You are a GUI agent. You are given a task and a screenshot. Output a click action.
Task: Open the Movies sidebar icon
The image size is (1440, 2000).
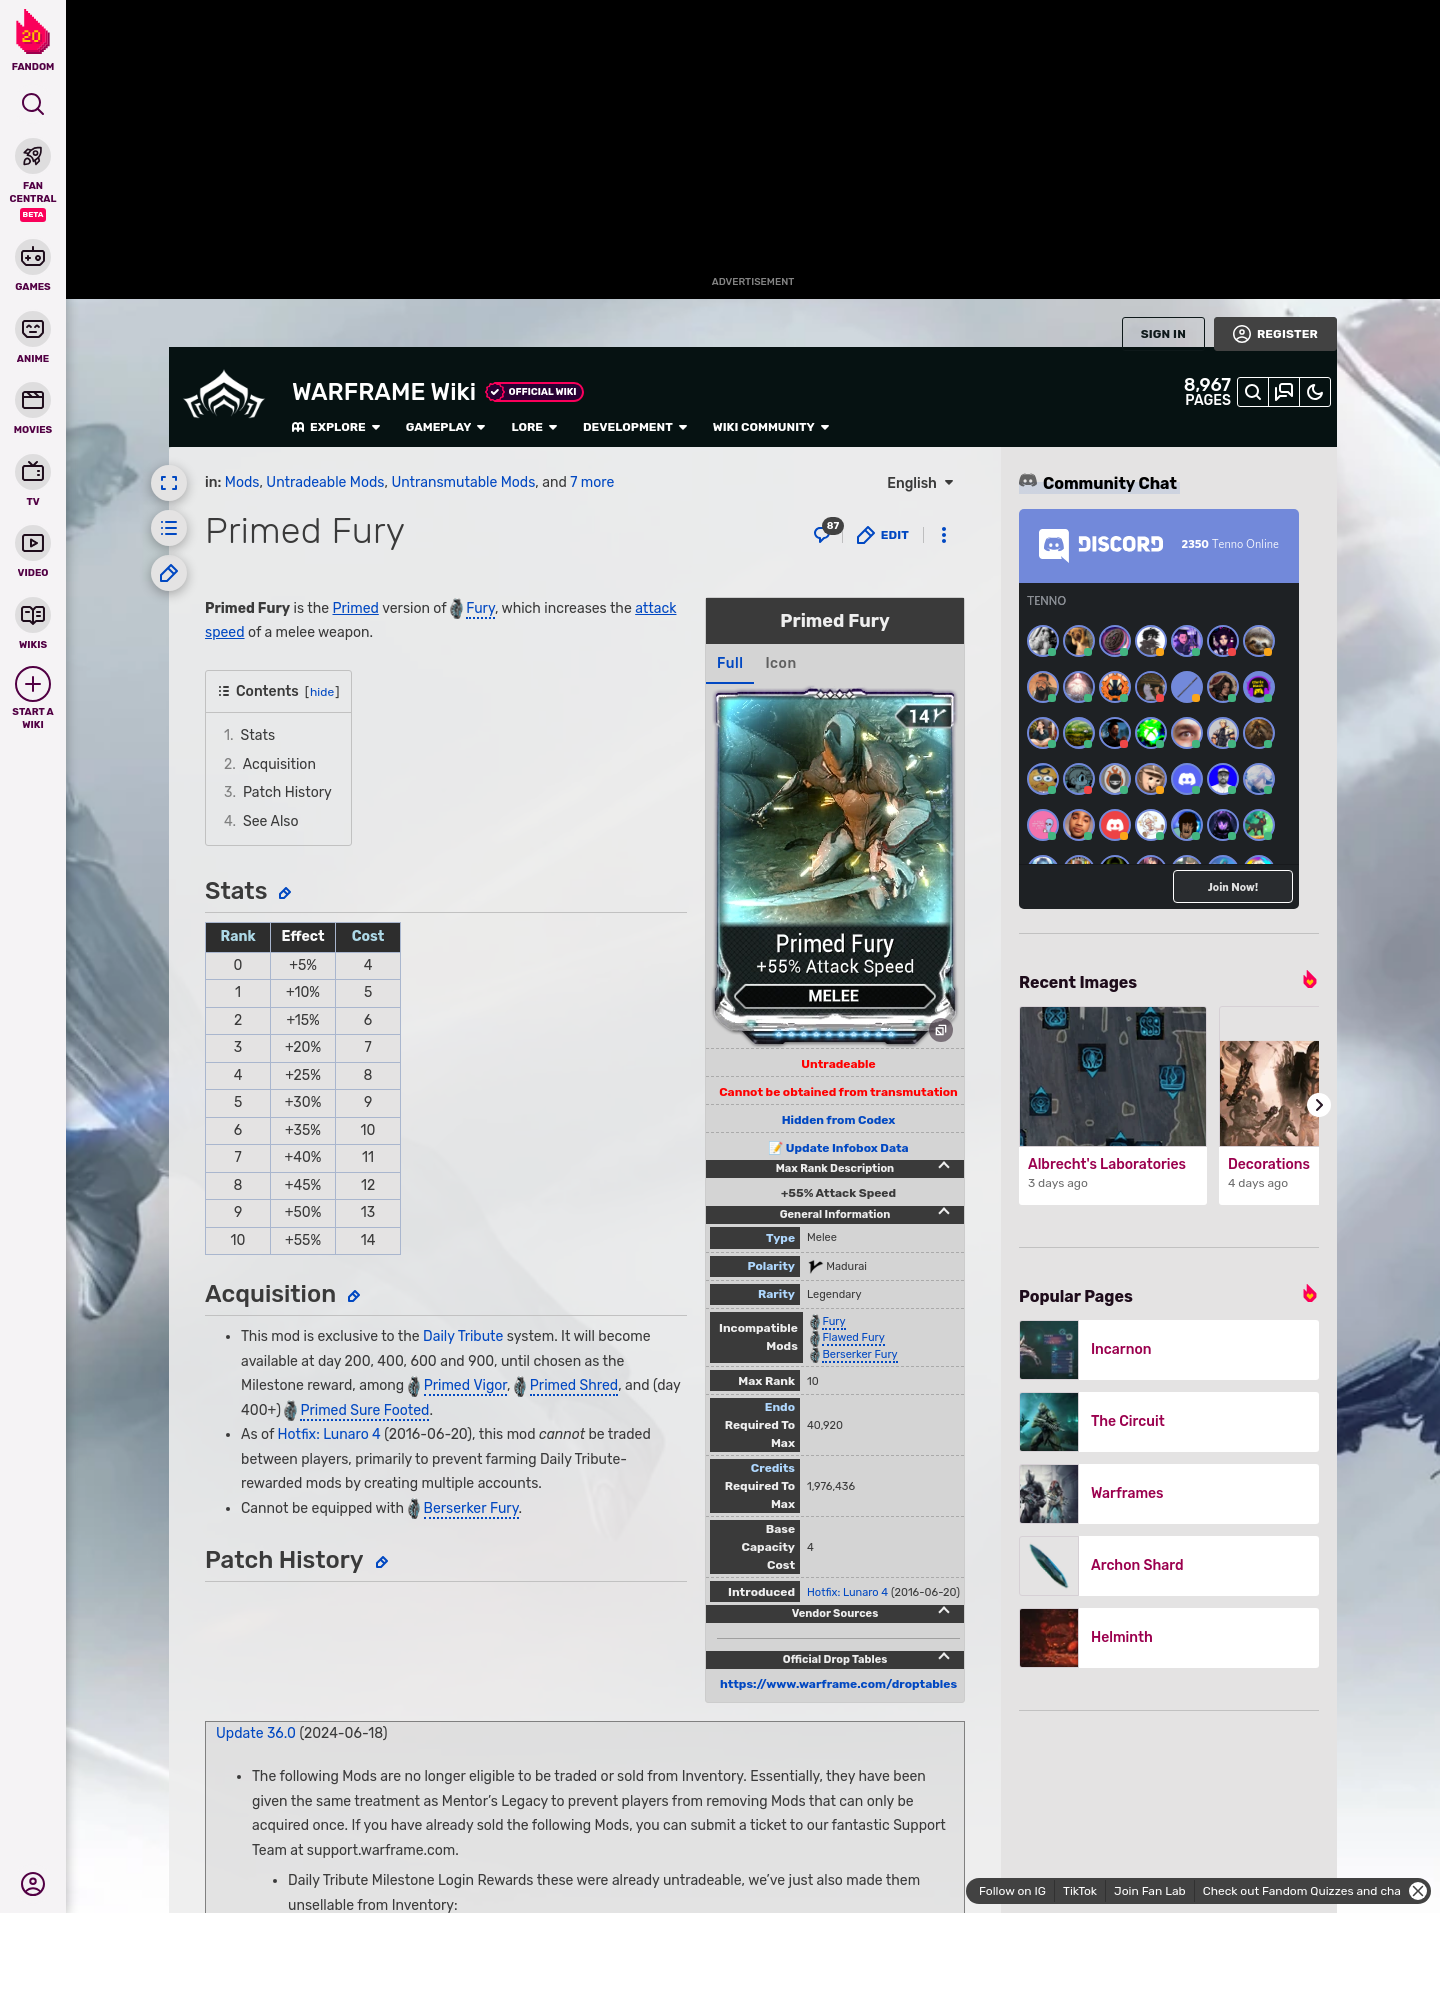(x=33, y=400)
